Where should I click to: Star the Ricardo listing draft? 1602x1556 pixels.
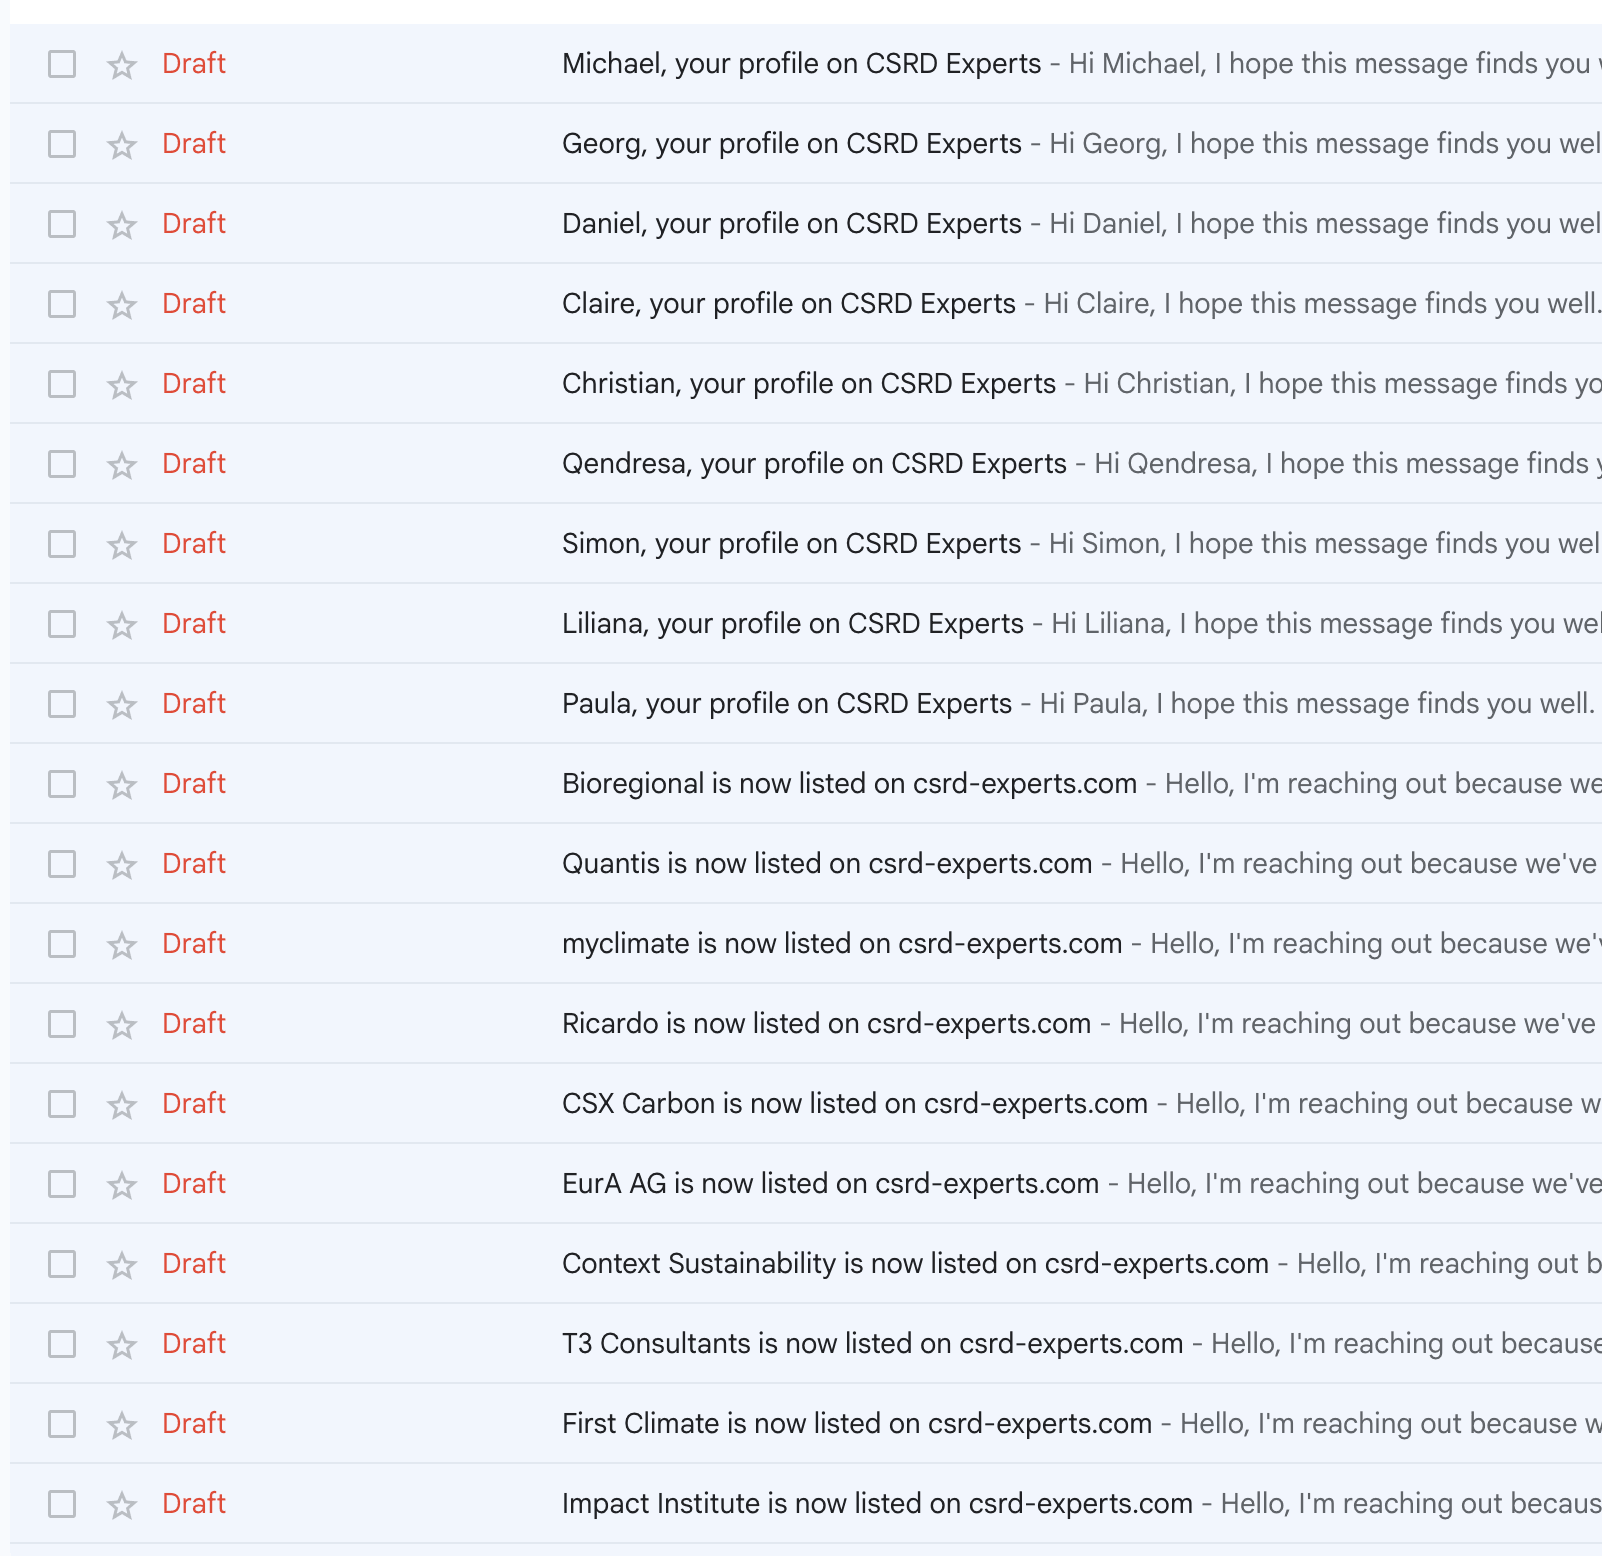click(122, 1025)
